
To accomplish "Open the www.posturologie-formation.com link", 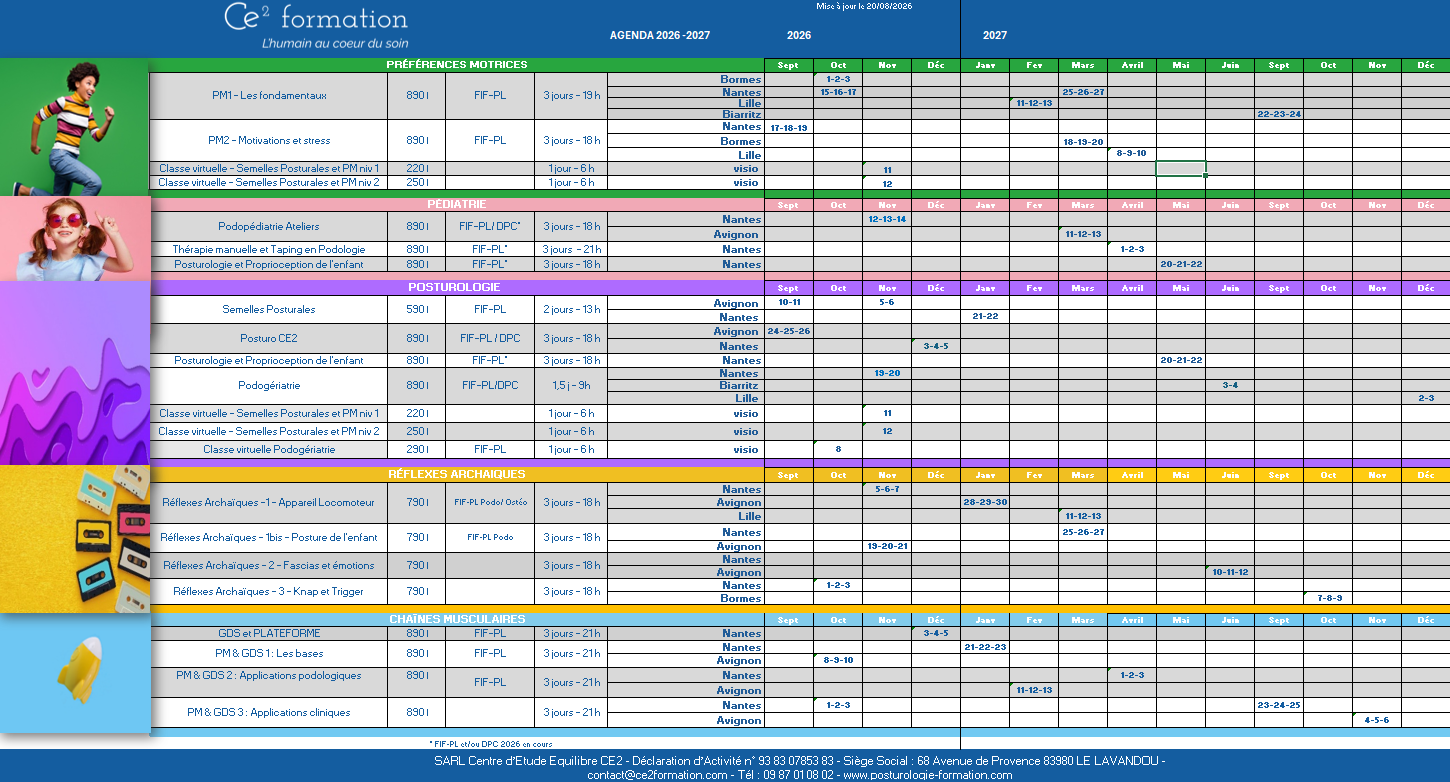I will (928, 775).
